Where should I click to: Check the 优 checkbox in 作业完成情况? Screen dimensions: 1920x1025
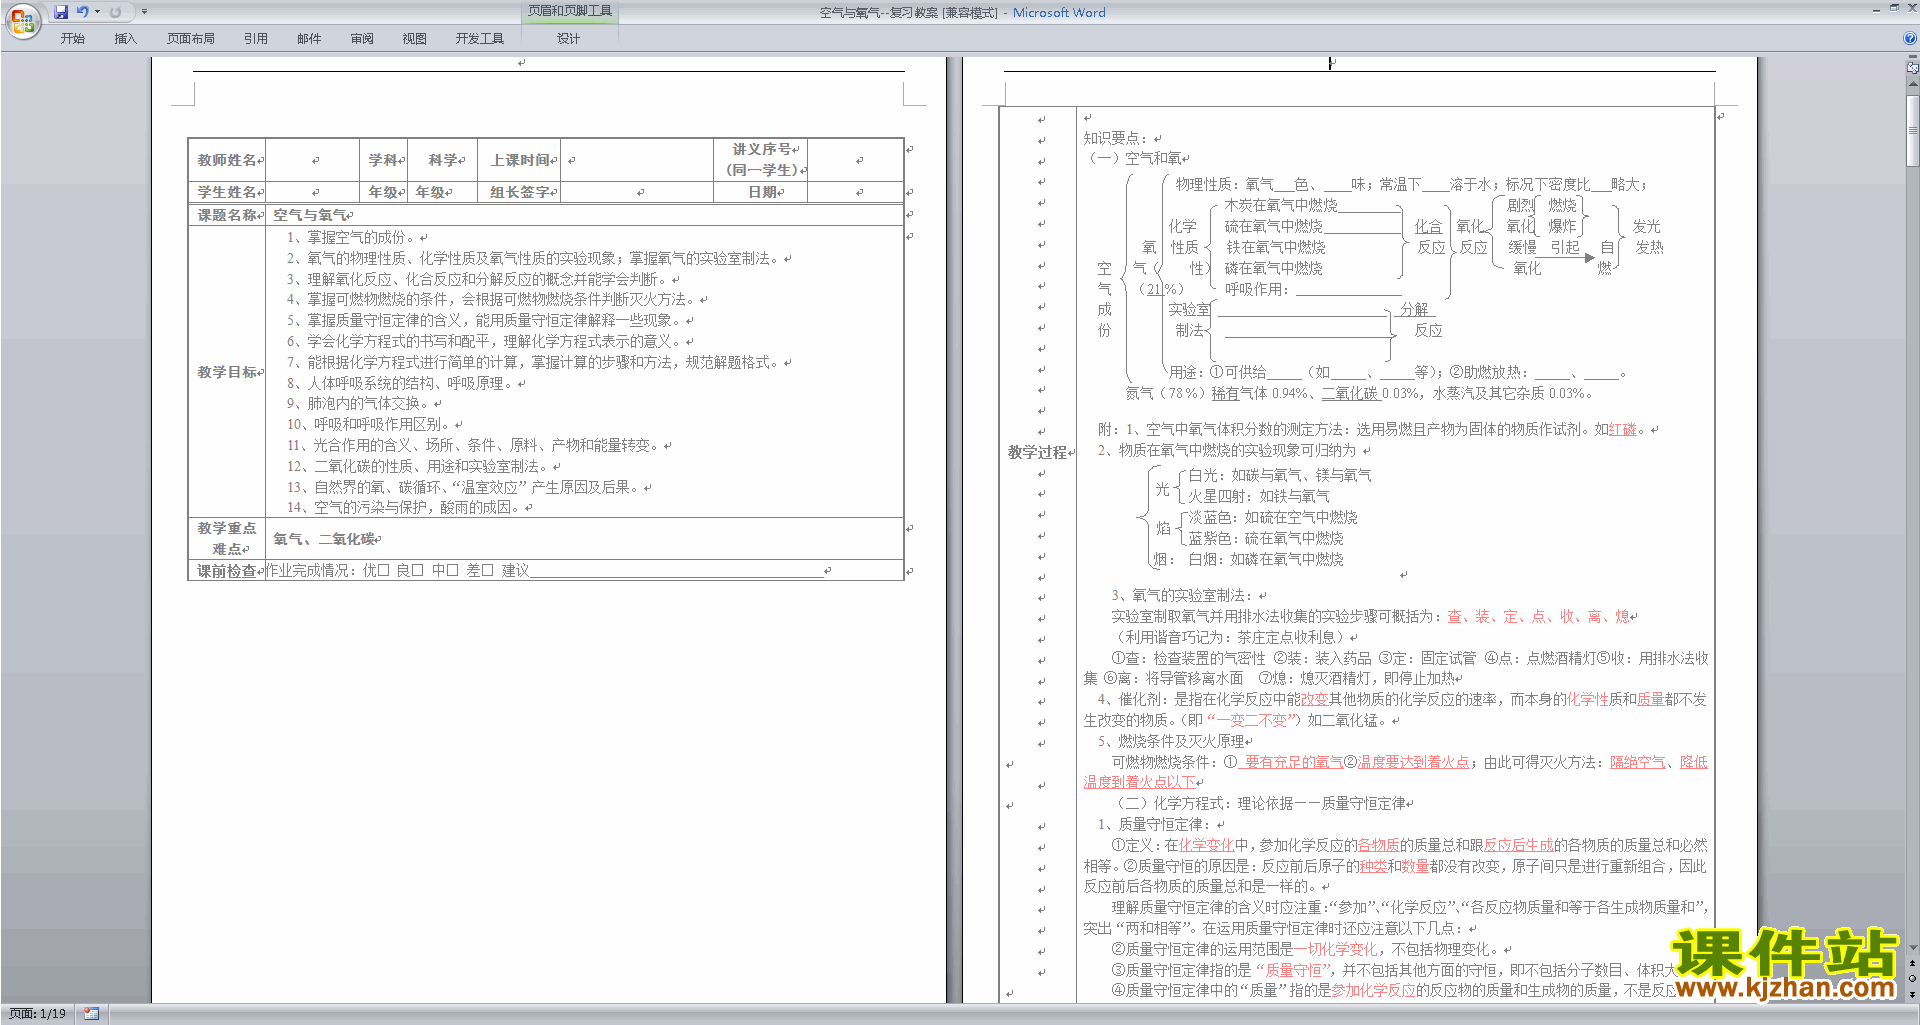click(x=383, y=571)
